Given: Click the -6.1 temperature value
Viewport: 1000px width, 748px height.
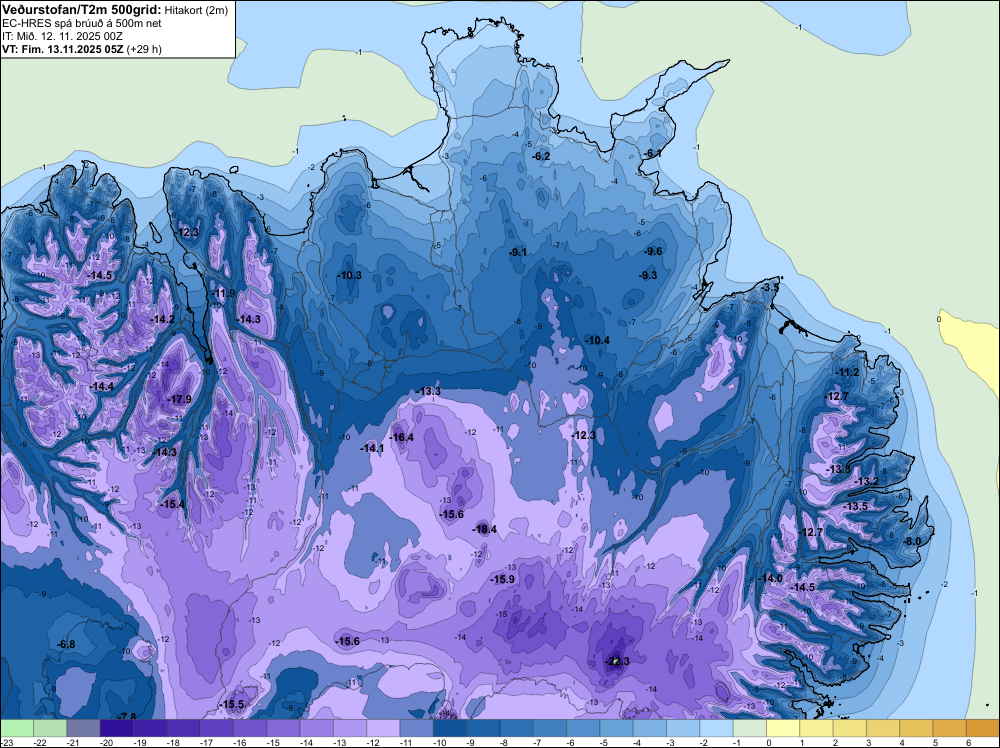Looking at the screenshot, I should pyautogui.click(x=652, y=154).
